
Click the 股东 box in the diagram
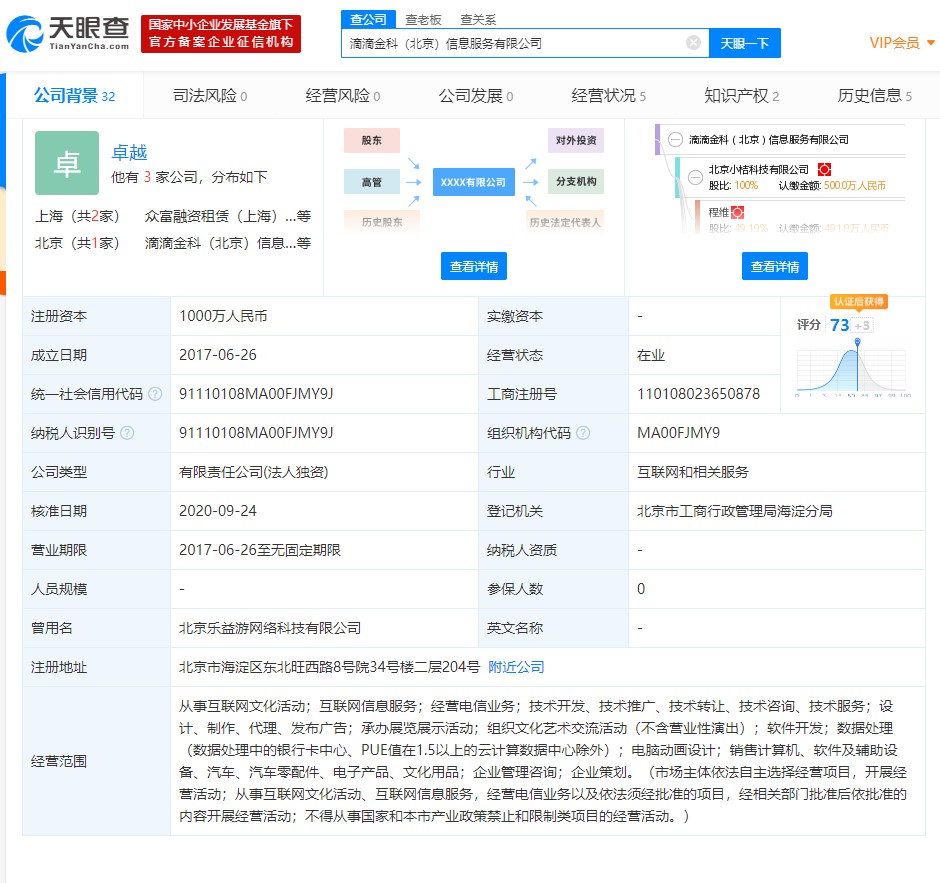[372, 140]
